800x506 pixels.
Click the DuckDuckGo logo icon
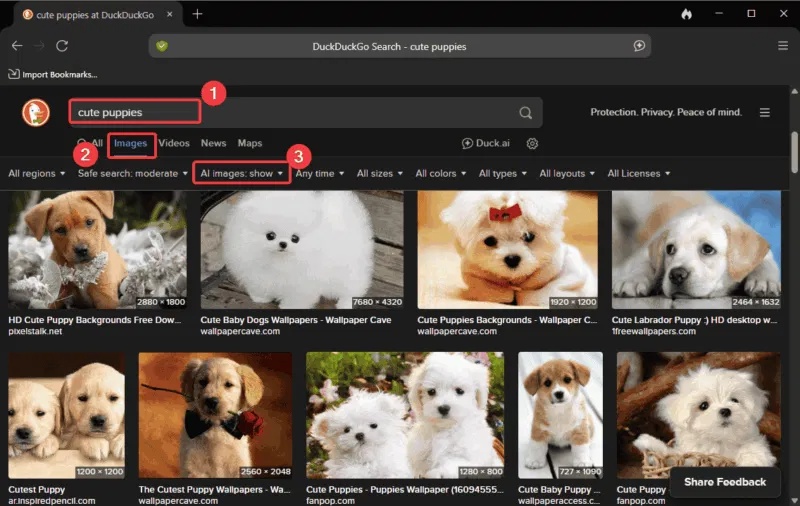click(36, 113)
